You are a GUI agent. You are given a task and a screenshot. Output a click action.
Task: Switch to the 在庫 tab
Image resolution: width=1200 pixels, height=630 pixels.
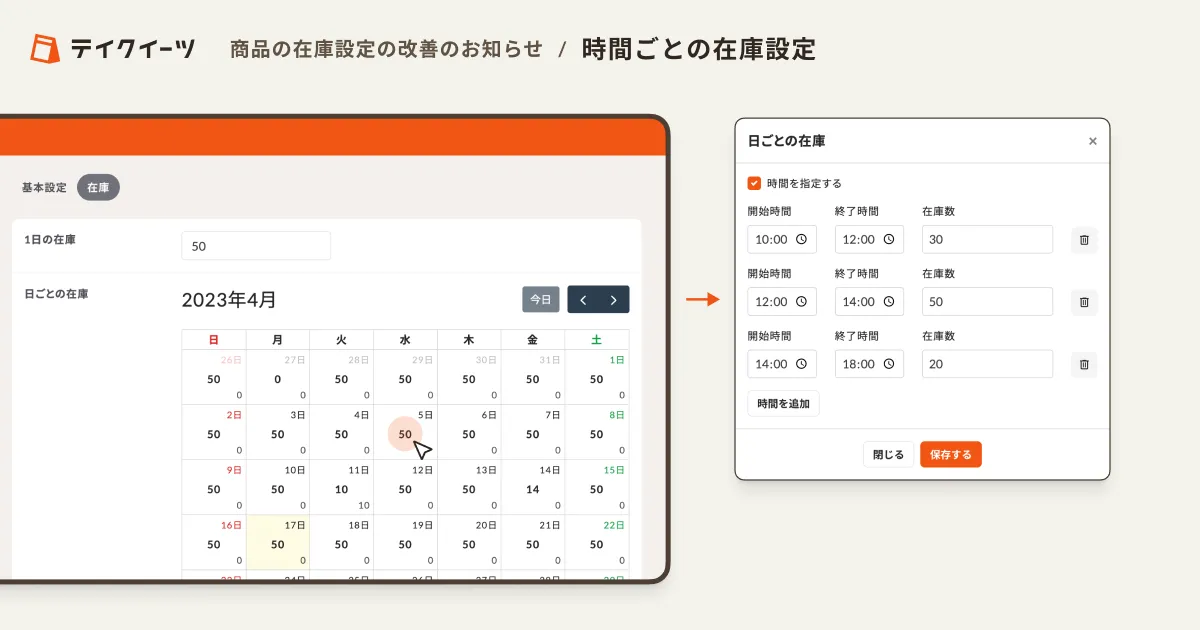click(x=98, y=187)
